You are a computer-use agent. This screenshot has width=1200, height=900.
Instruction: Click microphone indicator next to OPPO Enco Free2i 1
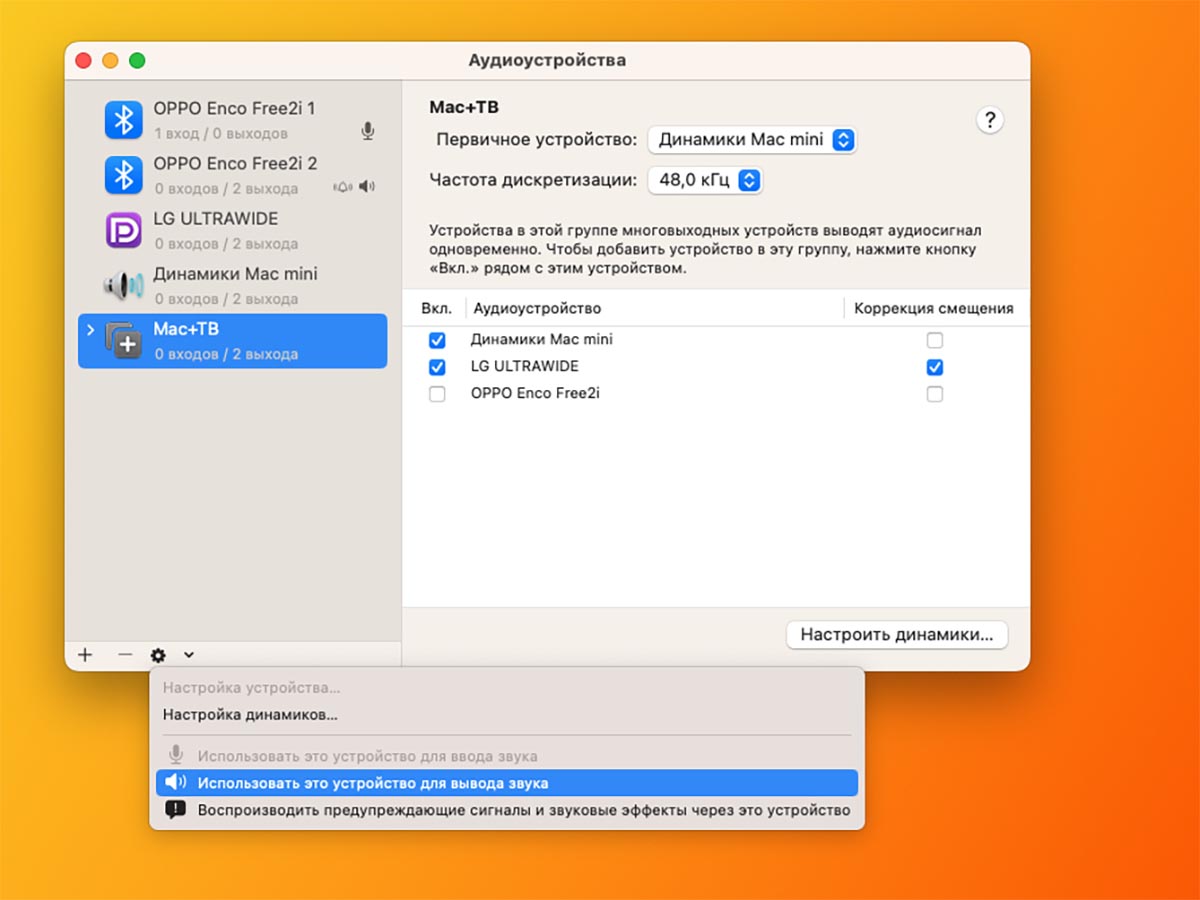coord(368,132)
